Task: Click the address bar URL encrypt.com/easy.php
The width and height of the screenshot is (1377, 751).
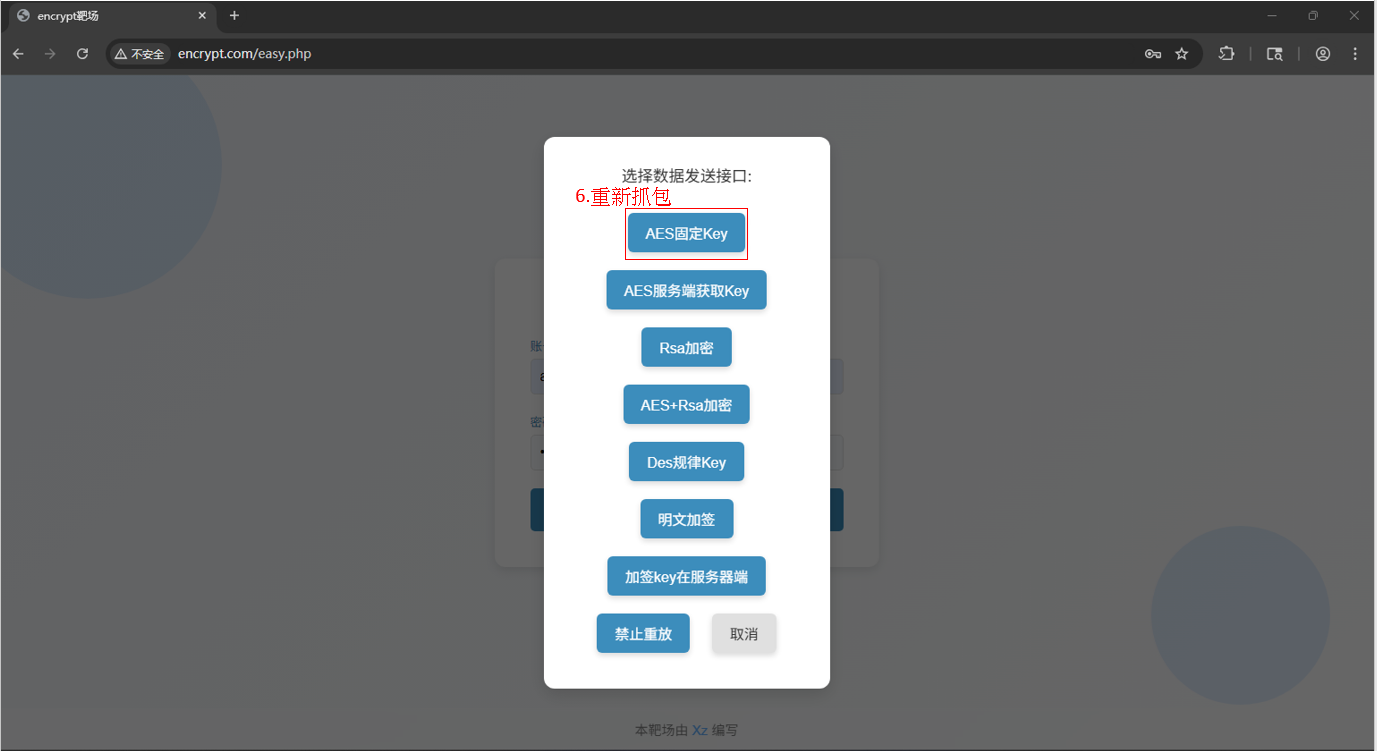Action: click(244, 54)
